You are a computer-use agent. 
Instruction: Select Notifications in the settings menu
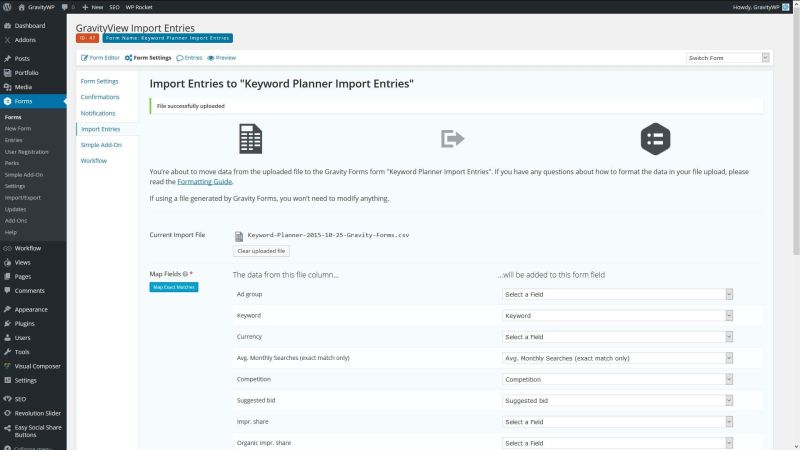pyautogui.click(x=98, y=113)
